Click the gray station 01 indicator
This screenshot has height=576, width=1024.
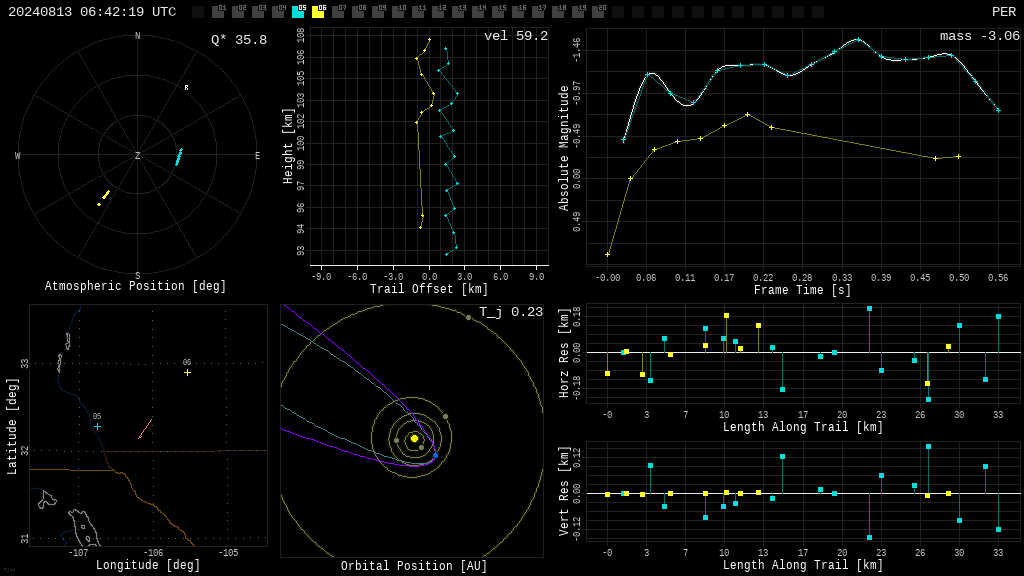tap(219, 12)
